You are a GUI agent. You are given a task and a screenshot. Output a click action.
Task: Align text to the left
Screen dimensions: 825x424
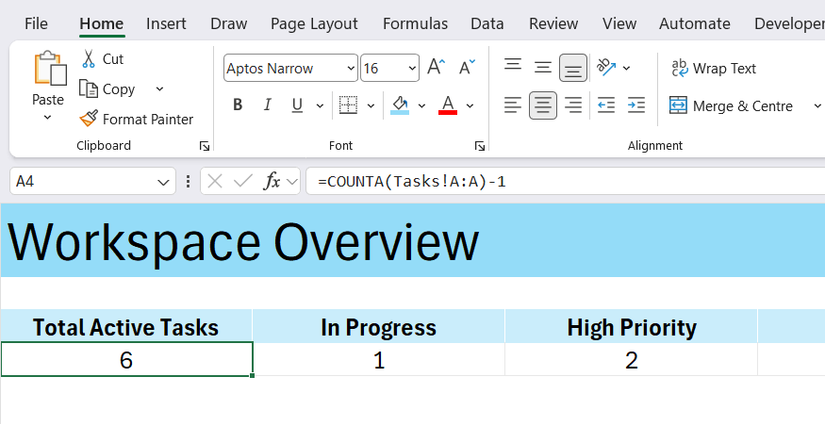[x=513, y=105]
